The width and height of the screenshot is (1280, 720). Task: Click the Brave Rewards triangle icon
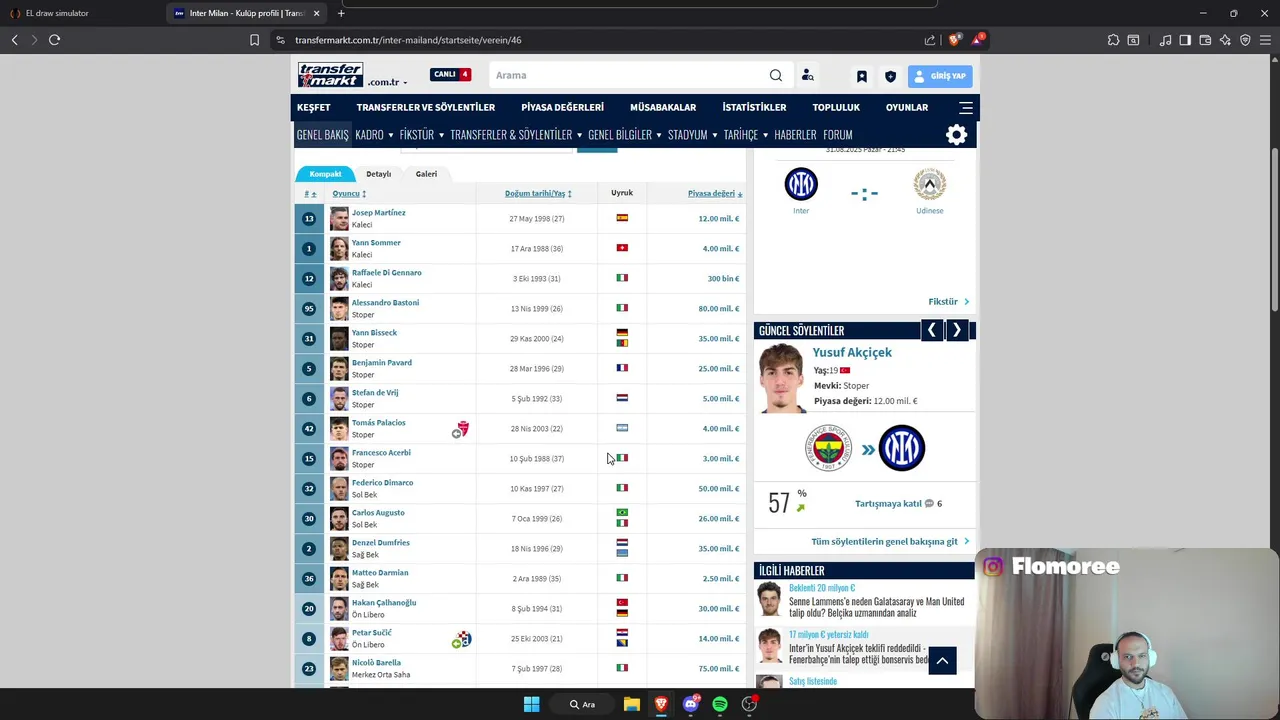pos(978,40)
